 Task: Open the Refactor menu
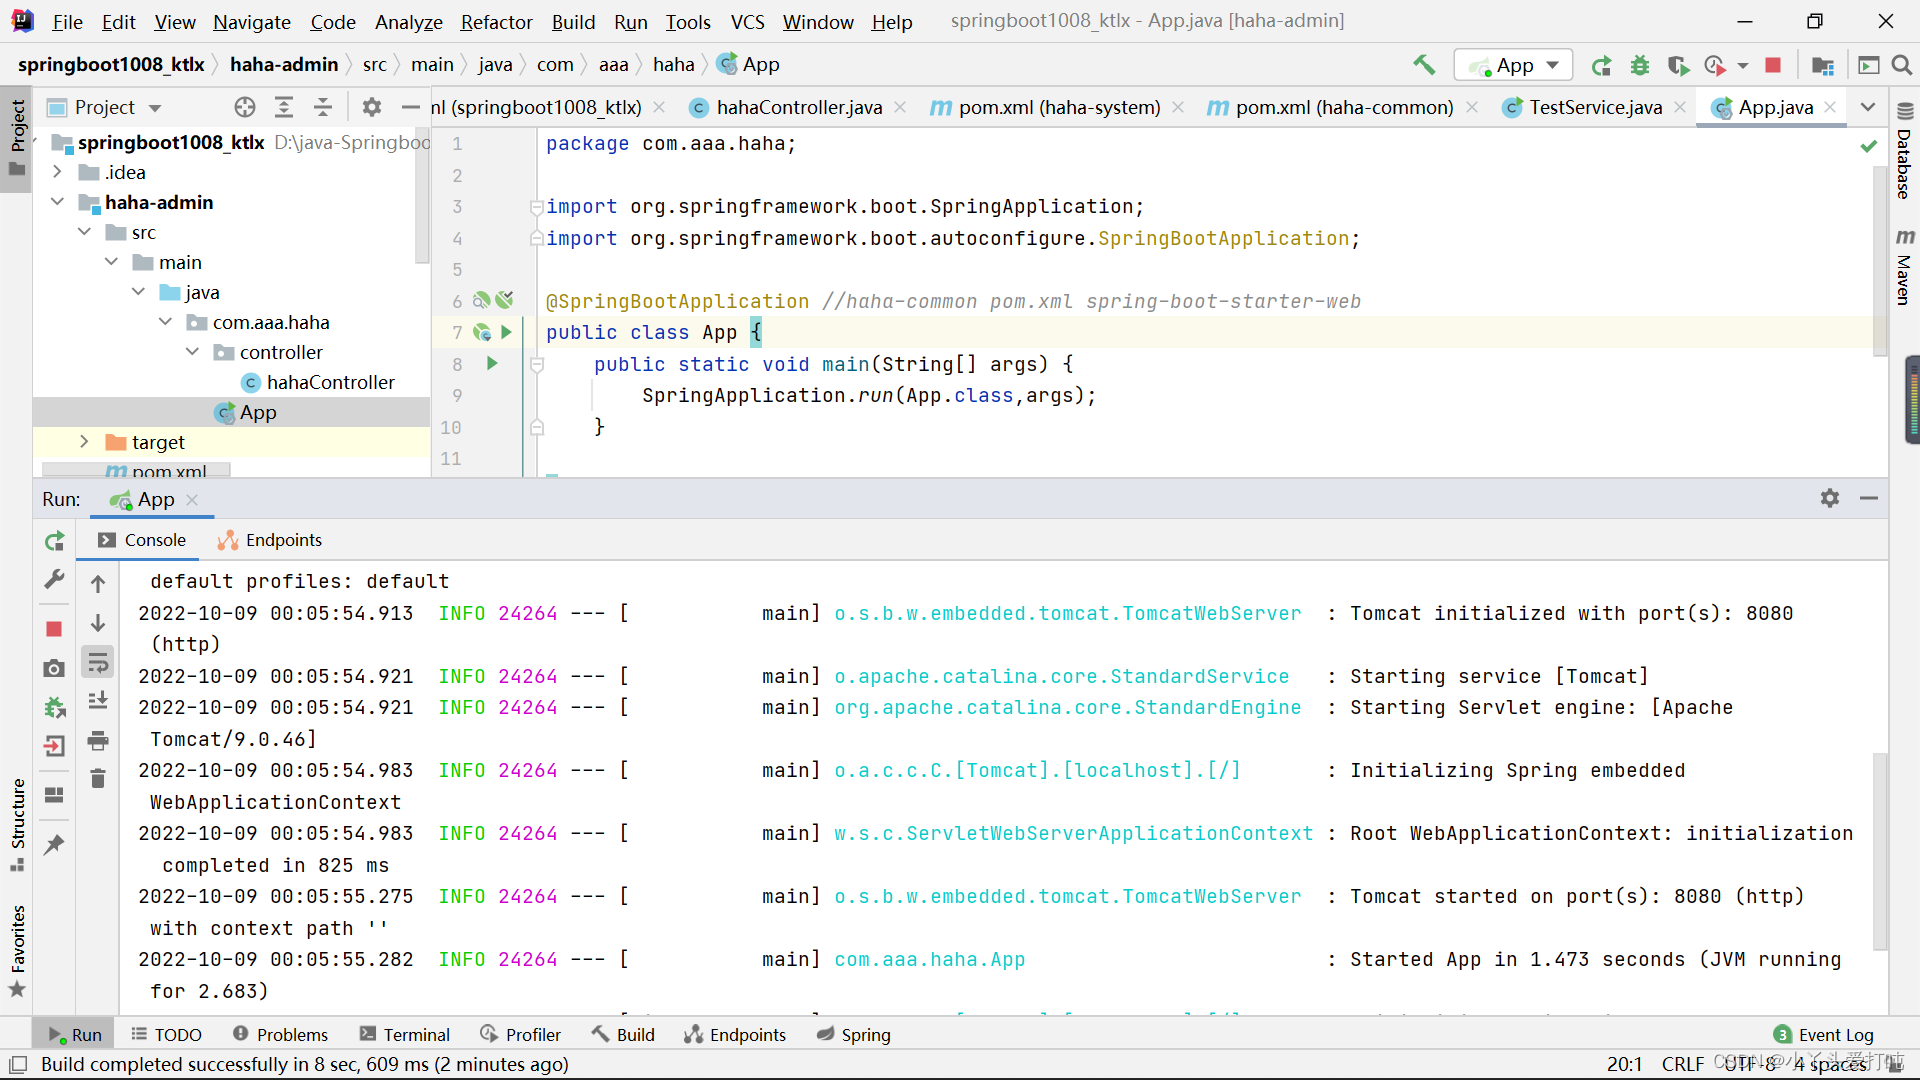tap(496, 22)
